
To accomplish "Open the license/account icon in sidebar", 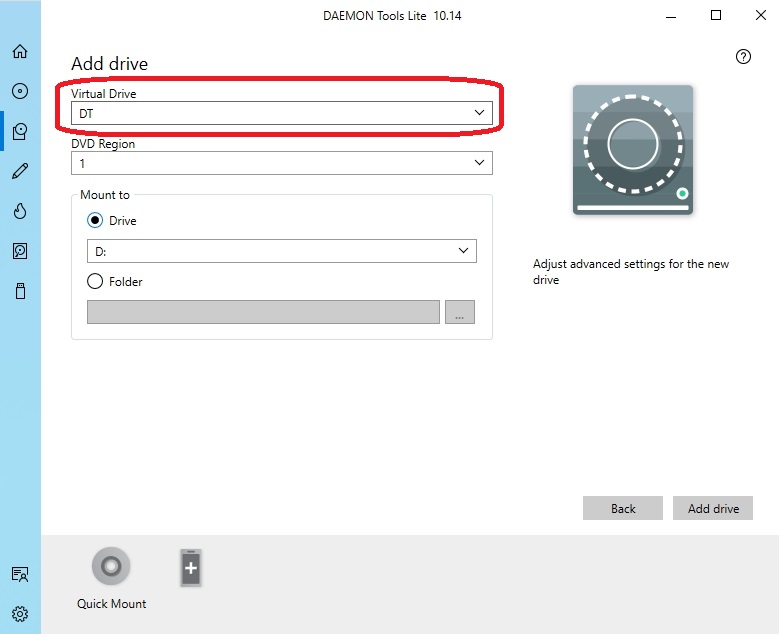I will click(20, 574).
